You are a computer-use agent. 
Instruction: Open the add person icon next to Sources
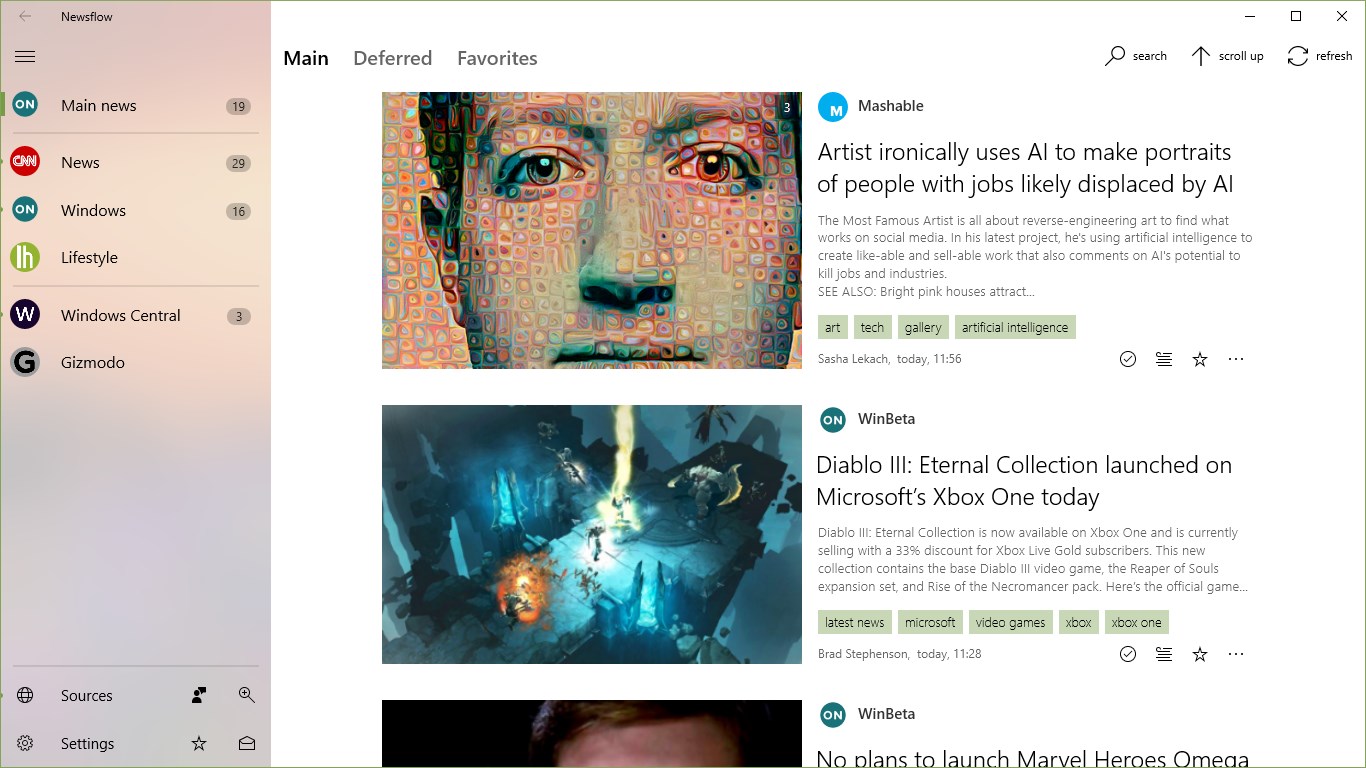pyautogui.click(x=198, y=695)
